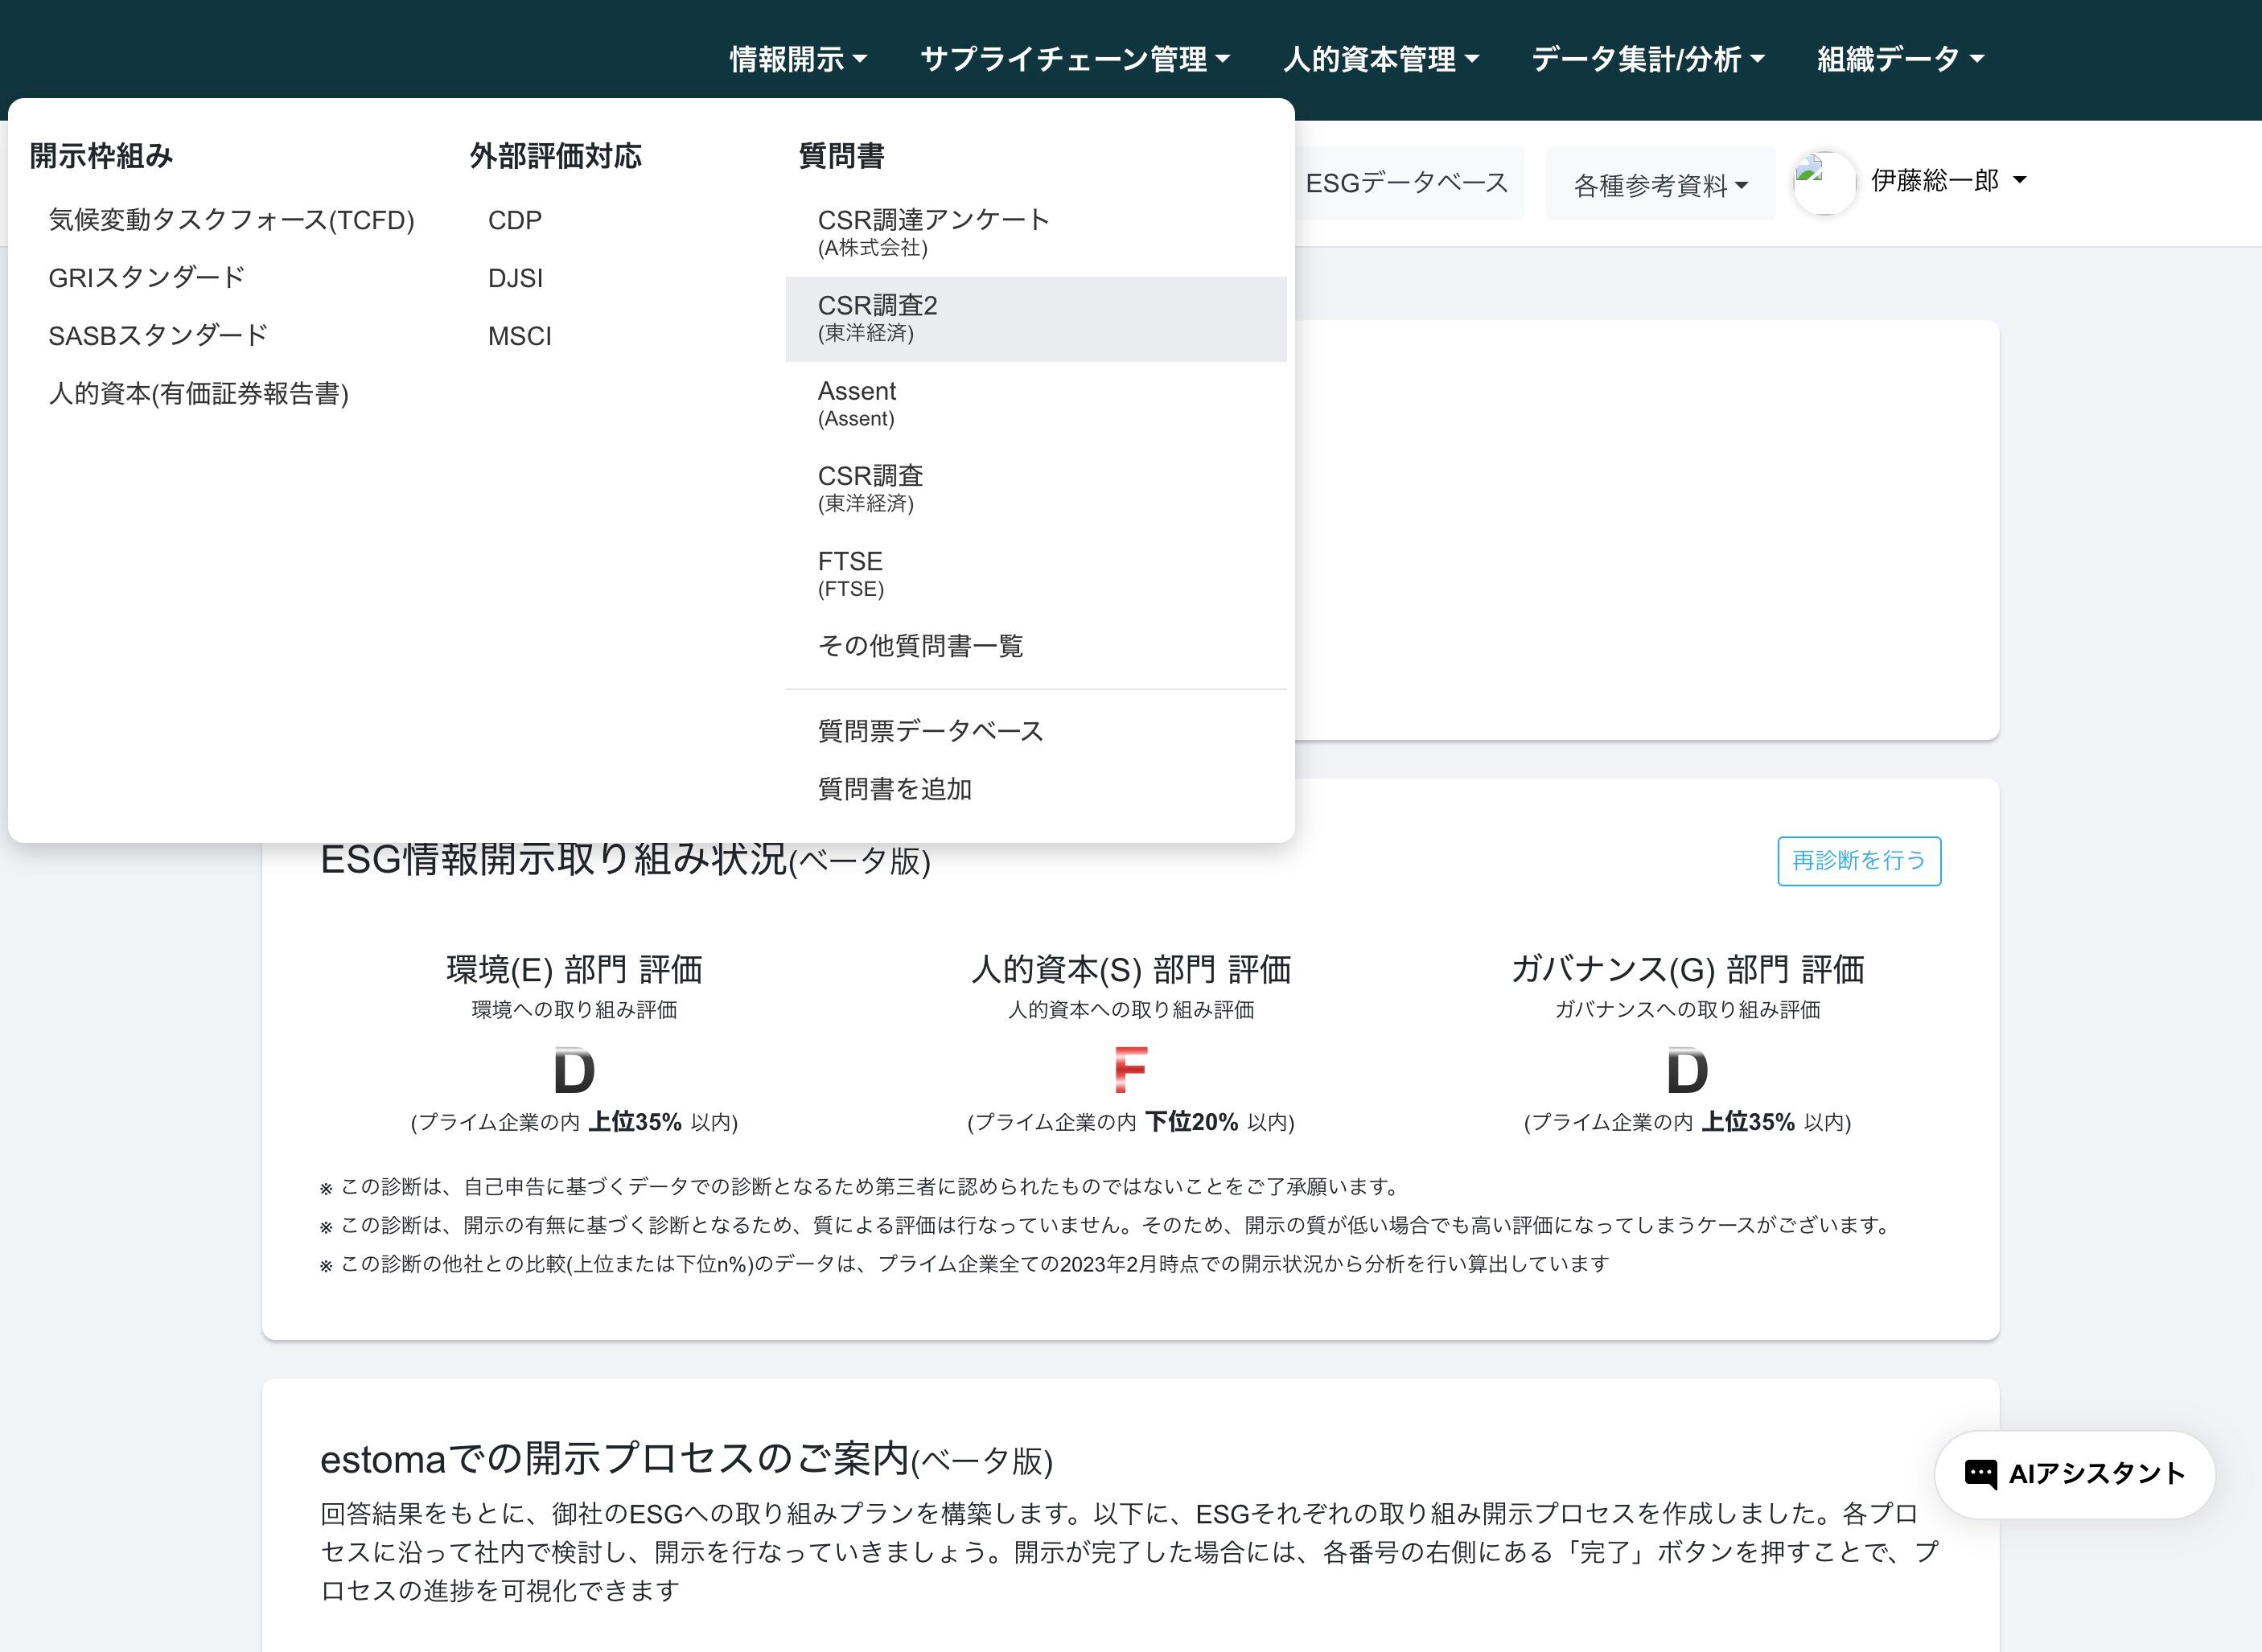Select the GRIスタンダード menu entry
The height and width of the screenshot is (1652, 2262).
(x=146, y=278)
